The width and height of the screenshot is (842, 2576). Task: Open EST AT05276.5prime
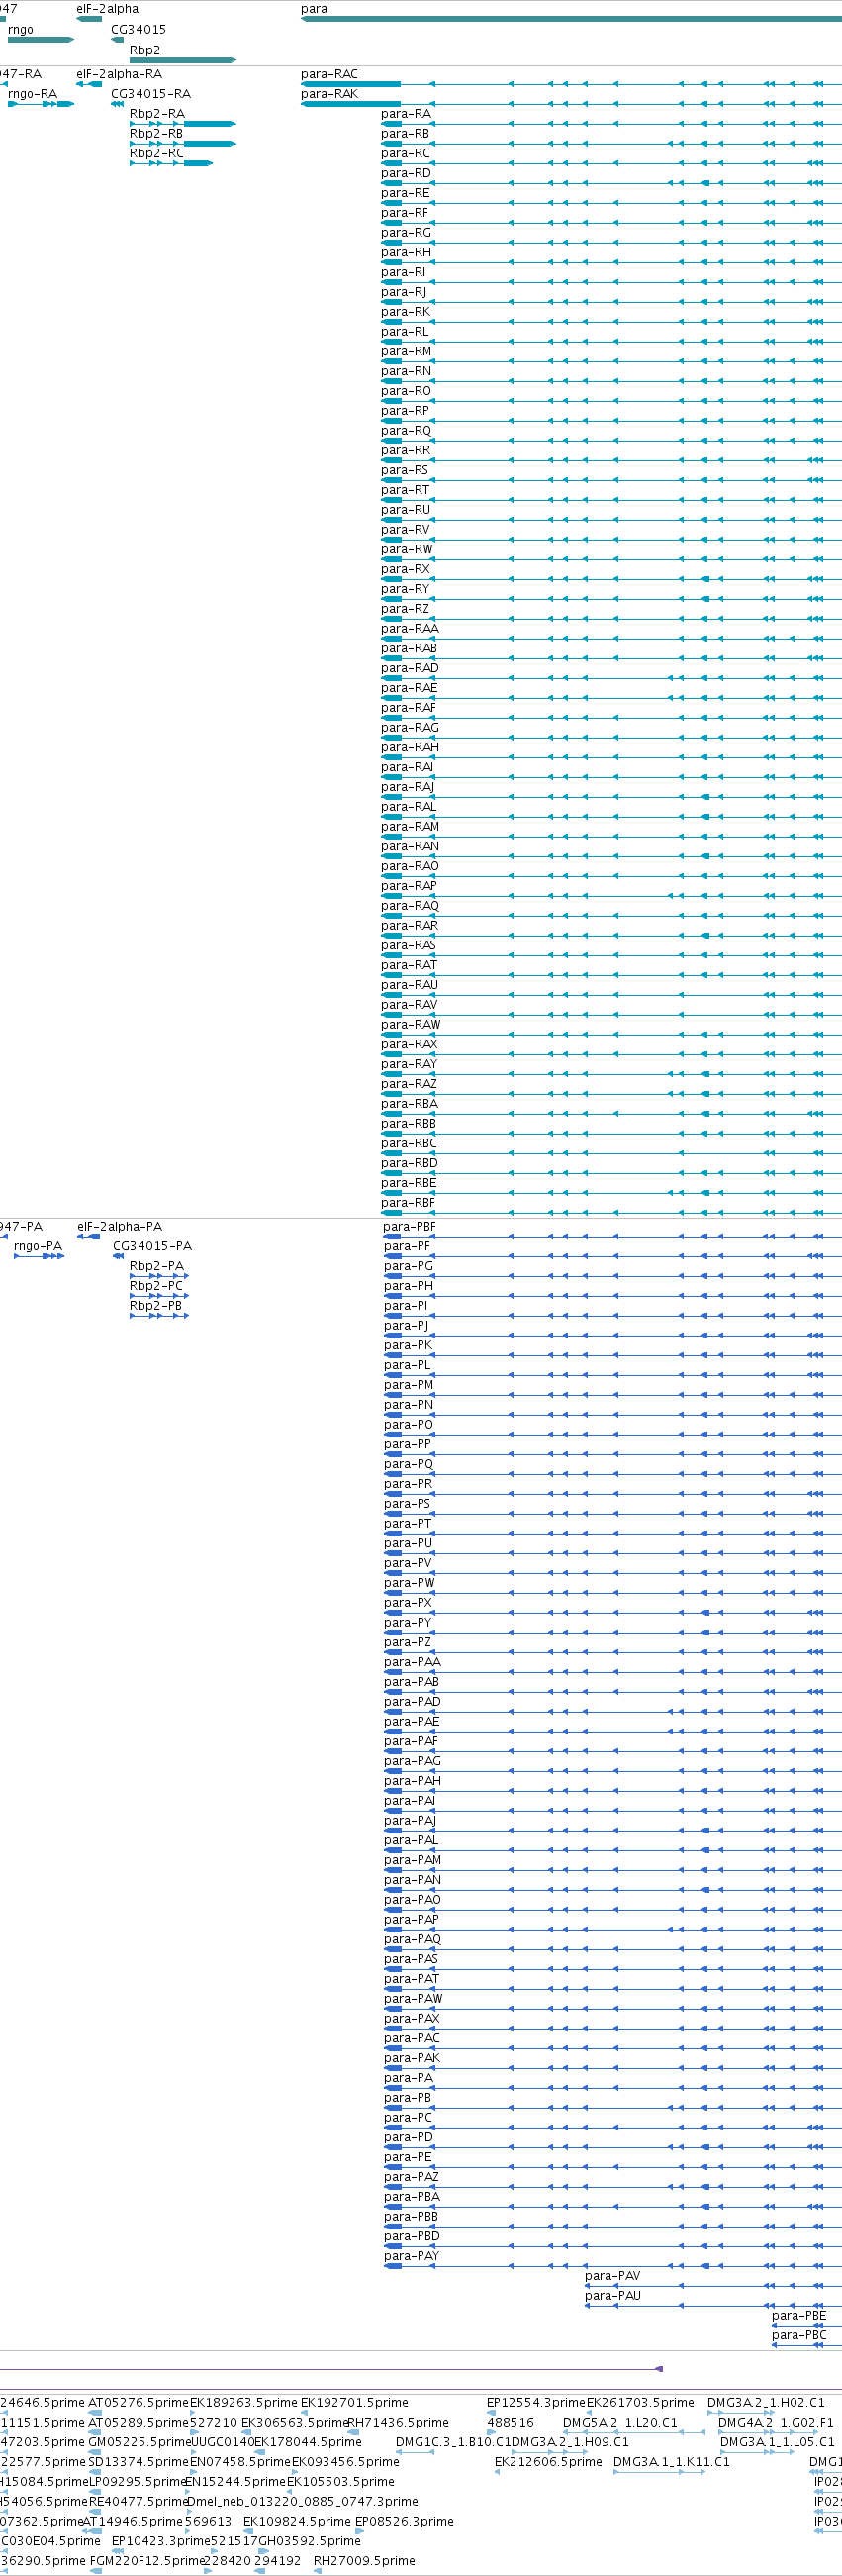[x=138, y=2403]
